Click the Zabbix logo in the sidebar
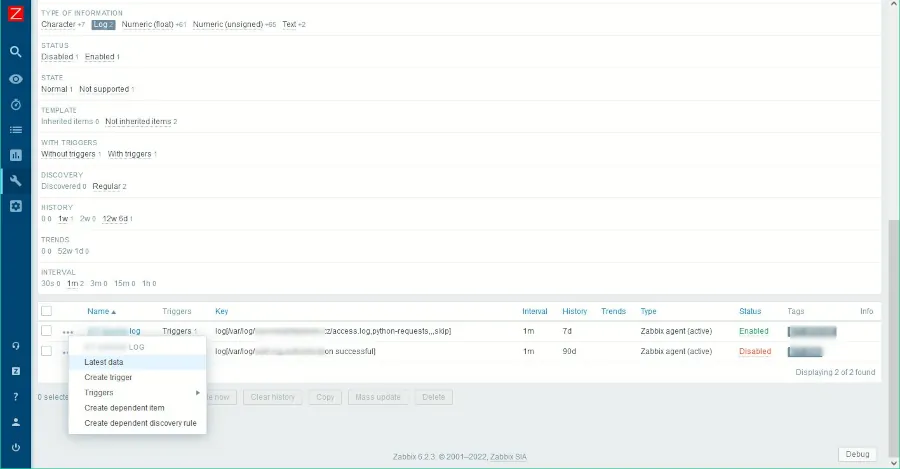The width and height of the screenshot is (900, 469). point(15,15)
